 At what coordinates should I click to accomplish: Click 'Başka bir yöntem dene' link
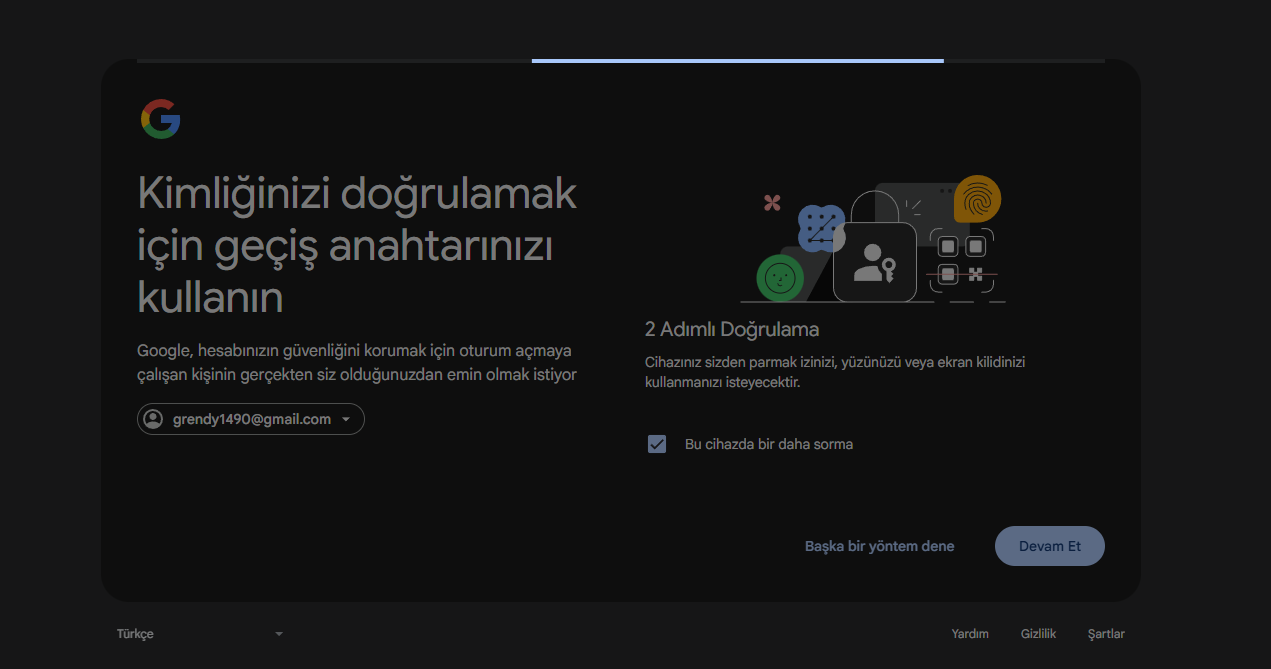[879, 546]
